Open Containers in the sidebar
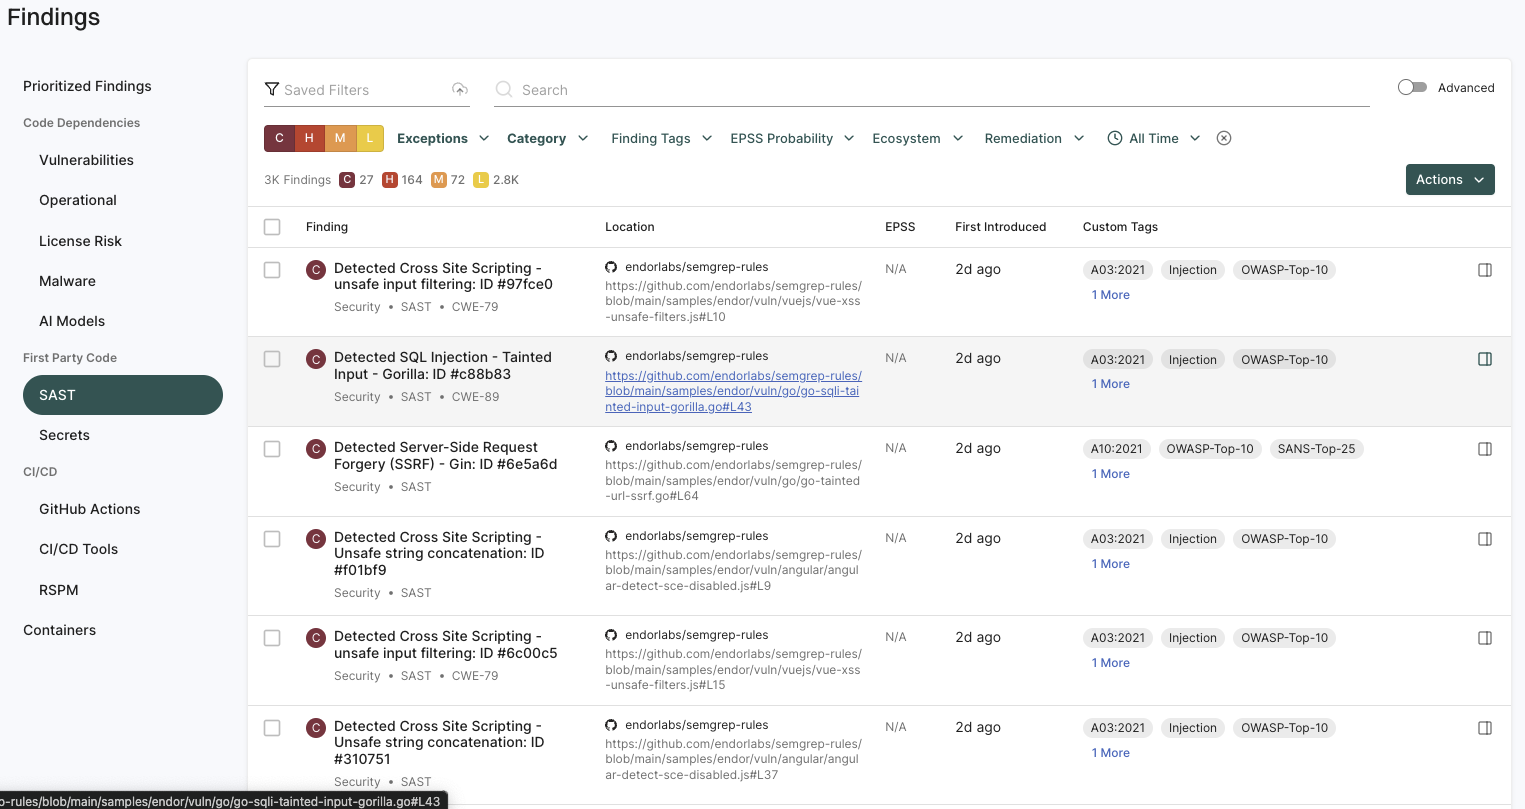 tap(59, 630)
